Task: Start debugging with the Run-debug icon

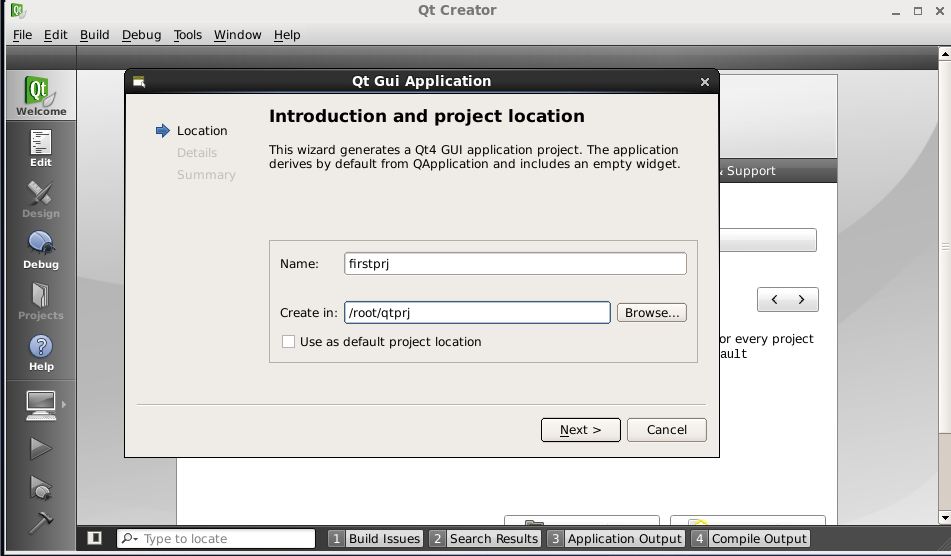Action: point(41,487)
